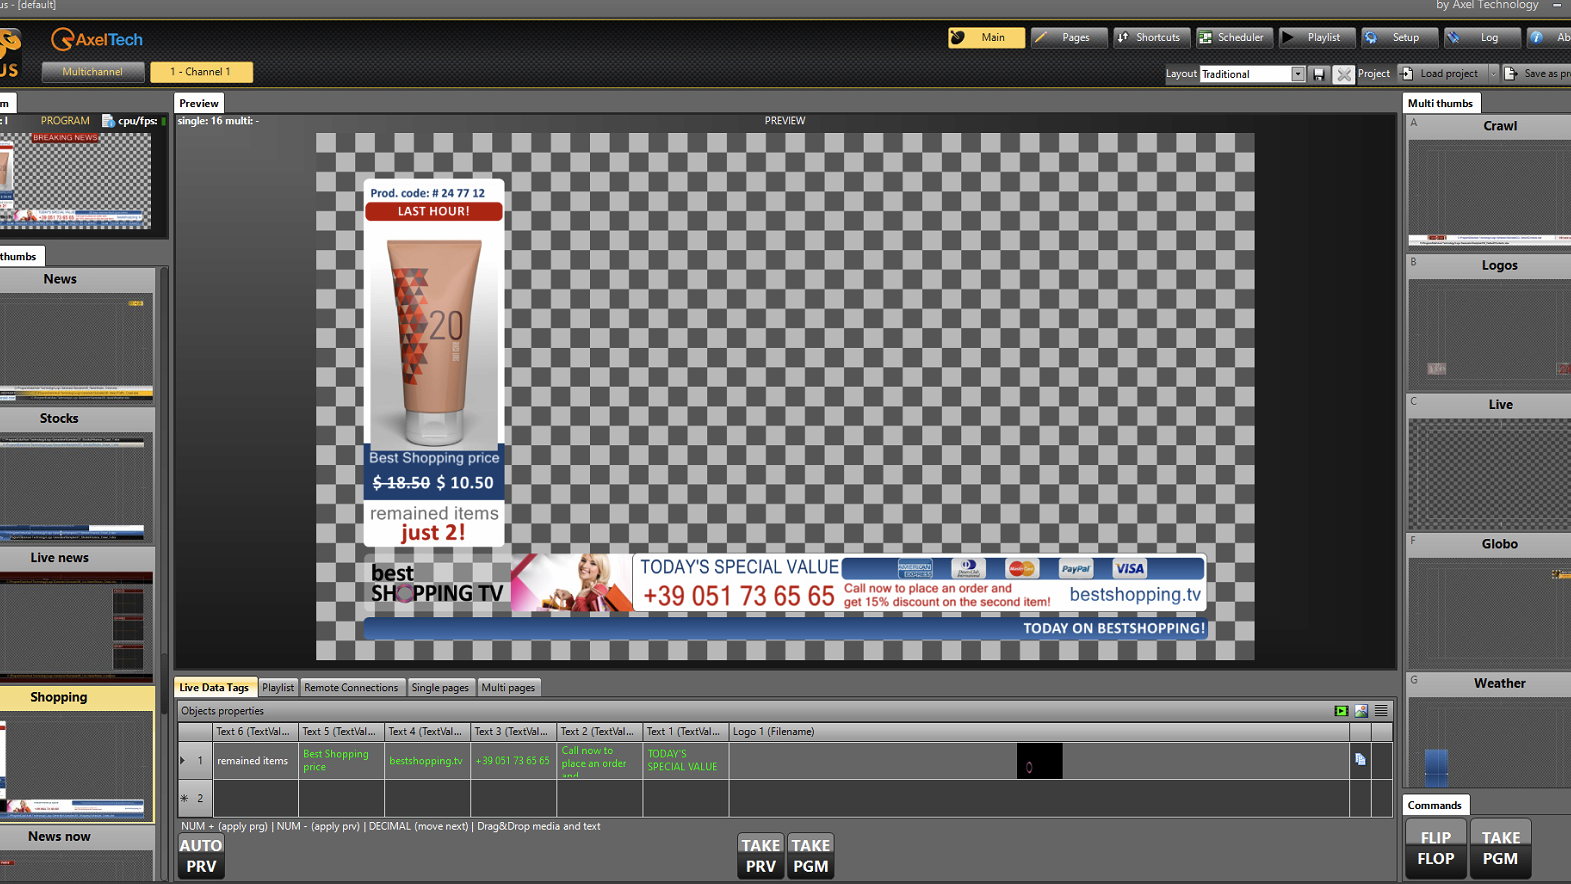Expand the Load project dropdown arrow

point(1493,74)
